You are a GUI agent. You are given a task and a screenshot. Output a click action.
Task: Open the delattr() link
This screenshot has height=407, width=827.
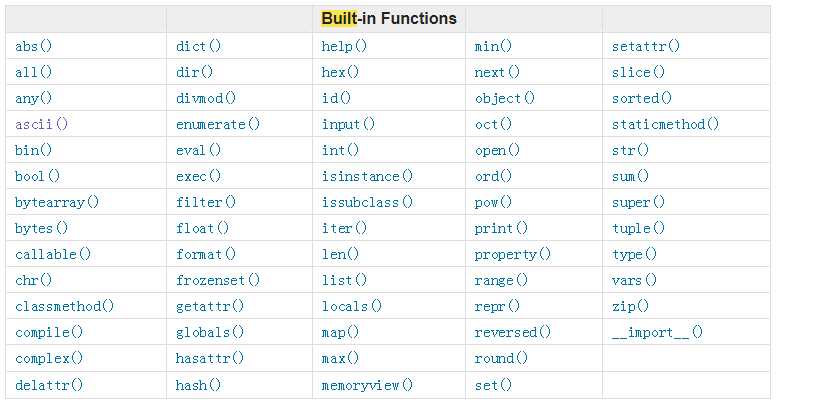click(x=49, y=385)
